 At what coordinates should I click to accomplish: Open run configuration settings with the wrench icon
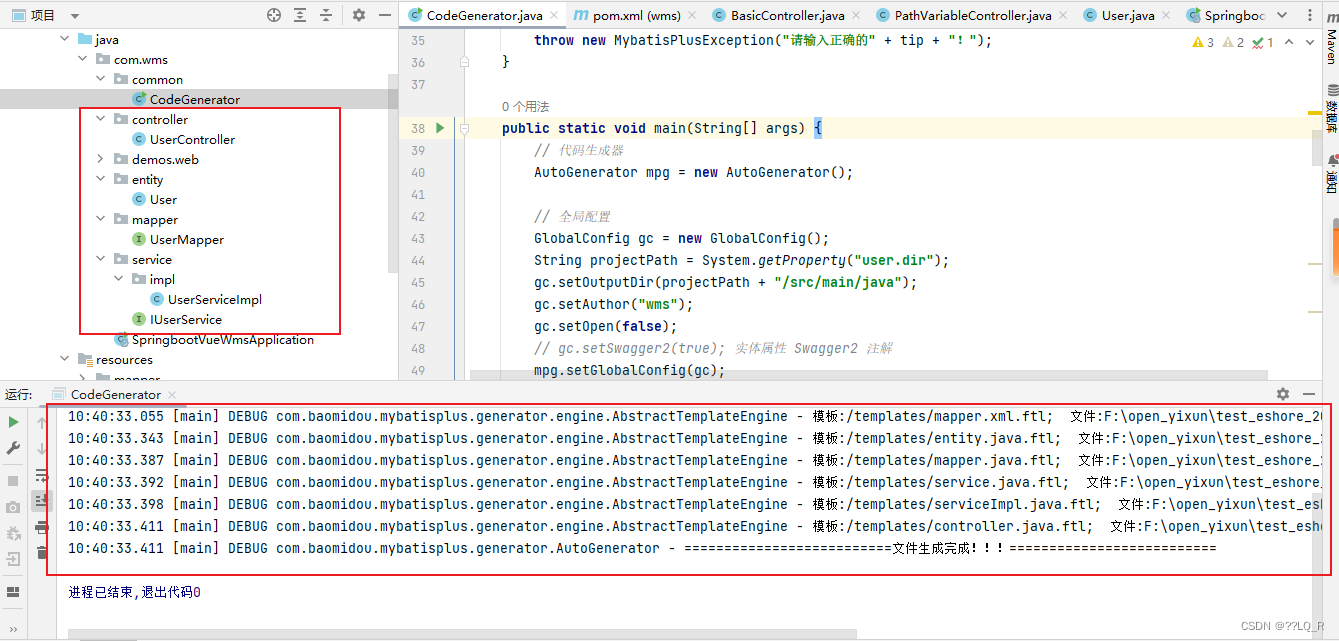14,446
